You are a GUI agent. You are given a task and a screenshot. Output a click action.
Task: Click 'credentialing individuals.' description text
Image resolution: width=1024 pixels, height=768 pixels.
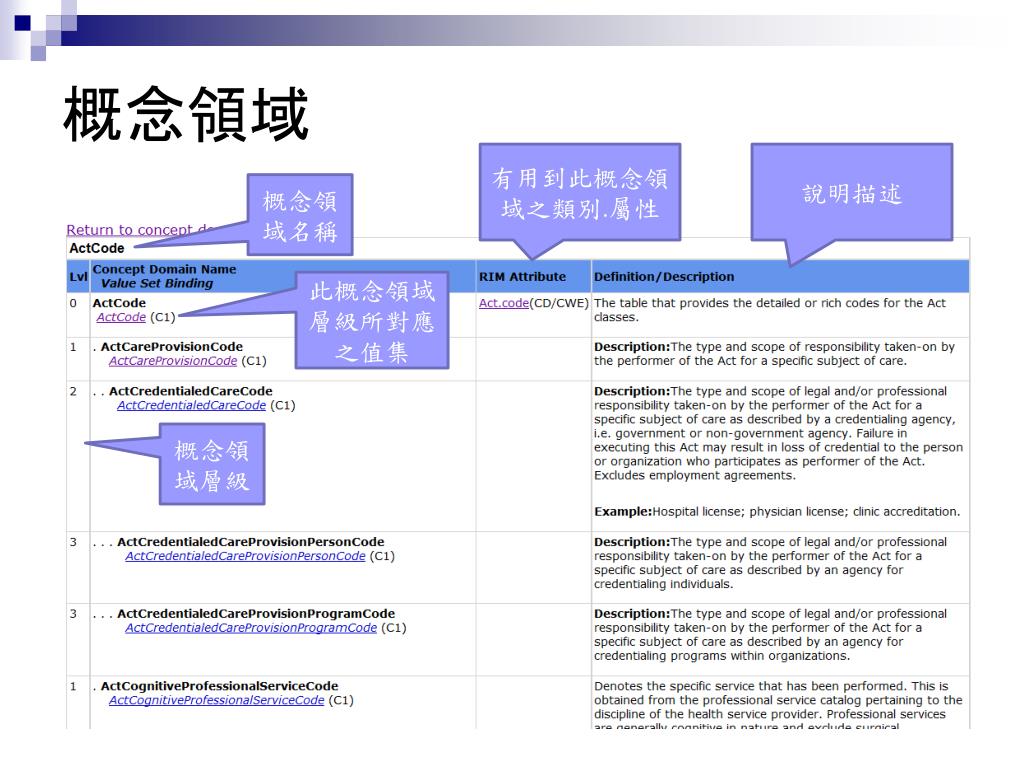click(x=664, y=584)
